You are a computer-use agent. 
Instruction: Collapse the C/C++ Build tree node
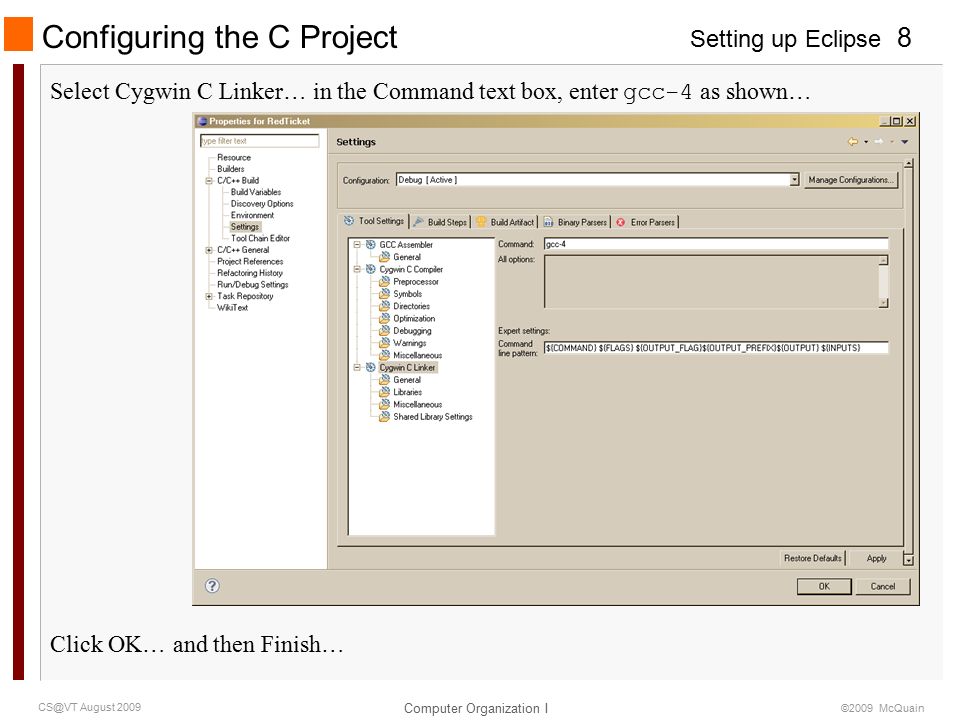coord(209,181)
